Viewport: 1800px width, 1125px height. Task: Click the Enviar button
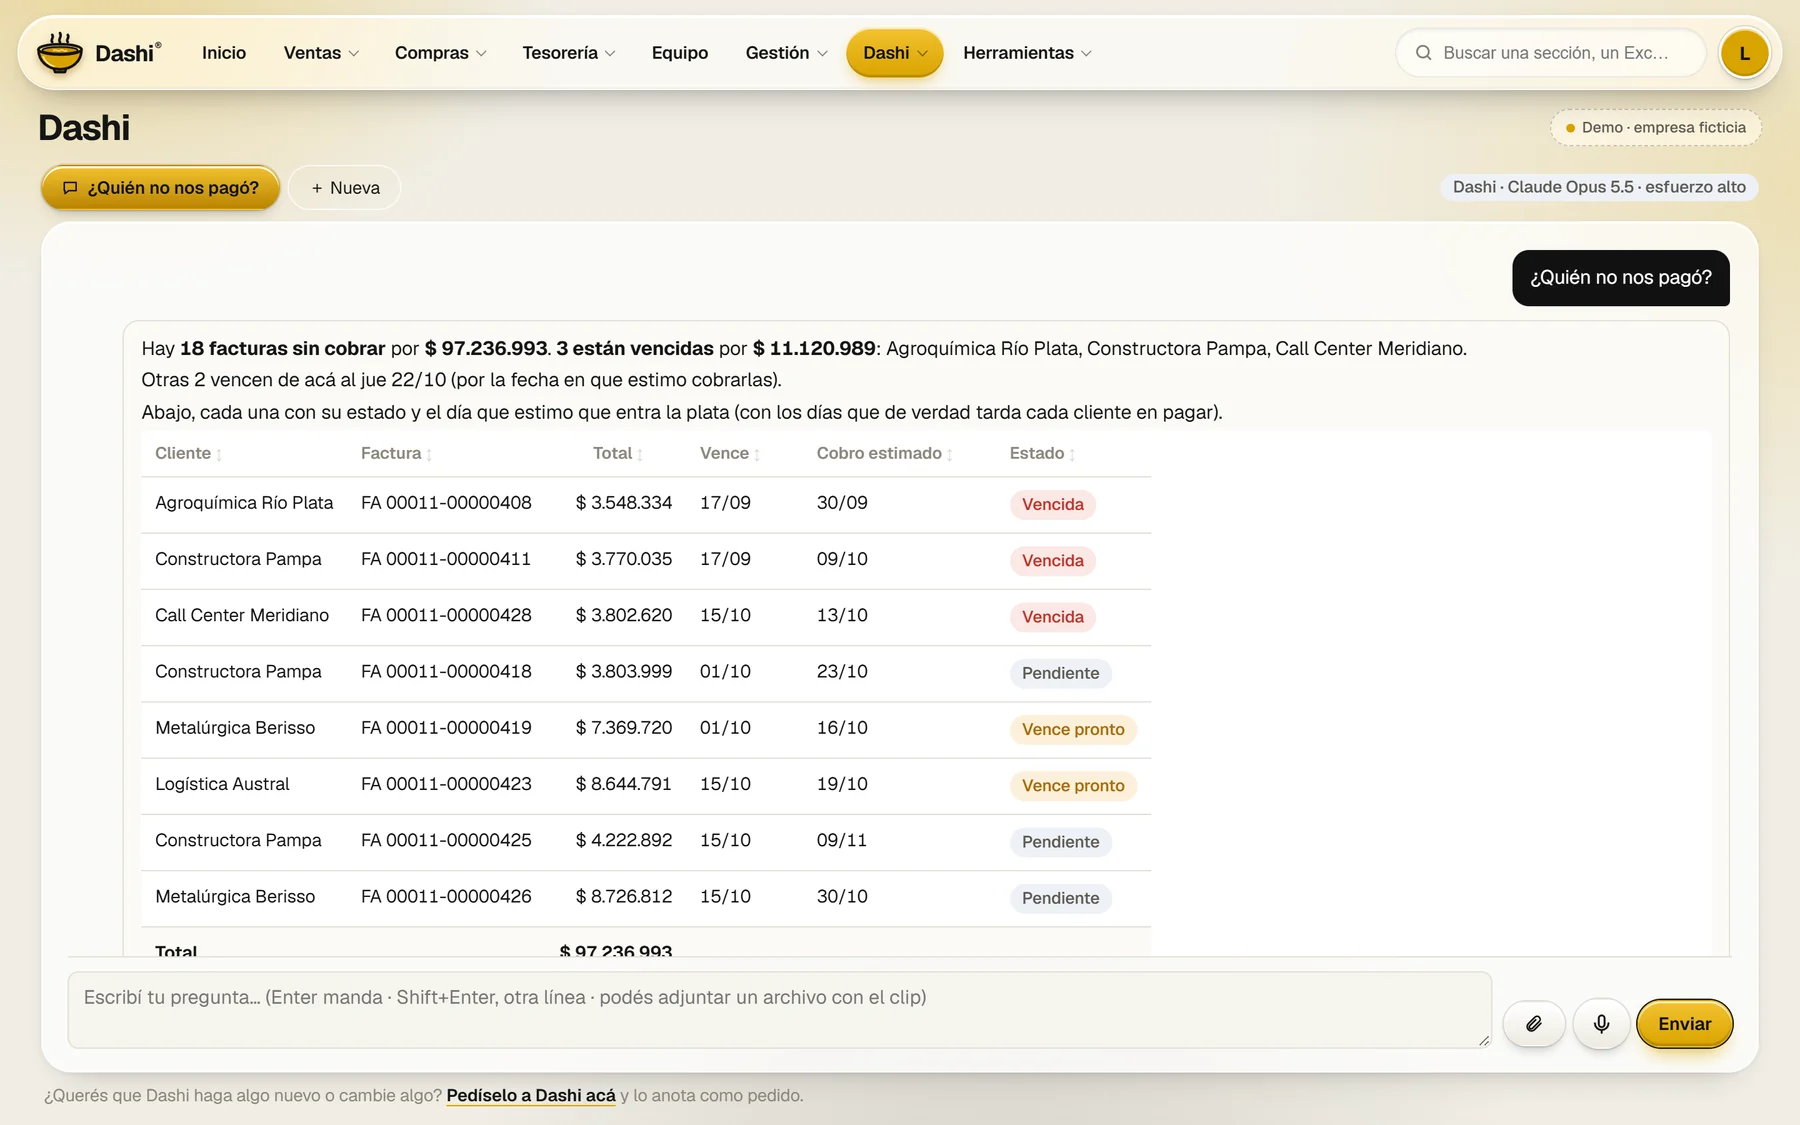point(1684,1024)
